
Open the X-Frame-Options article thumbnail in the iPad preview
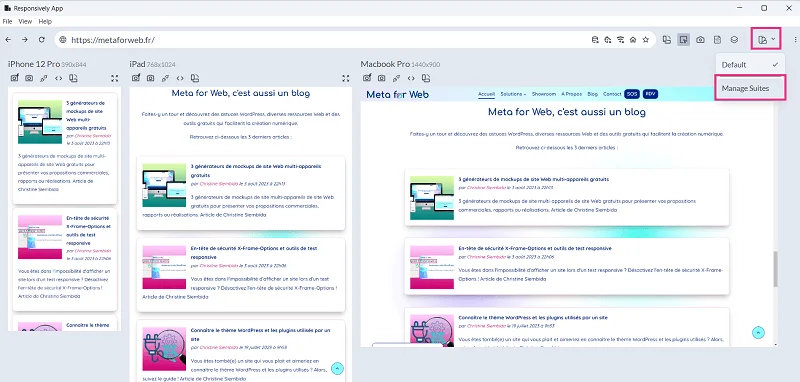click(x=164, y=267)
